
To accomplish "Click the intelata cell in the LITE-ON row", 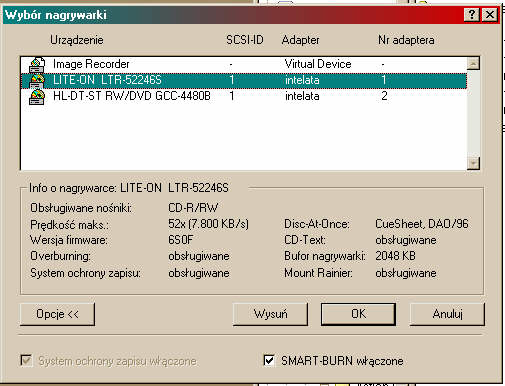I will pyautogui.click(x=302, y=80).
